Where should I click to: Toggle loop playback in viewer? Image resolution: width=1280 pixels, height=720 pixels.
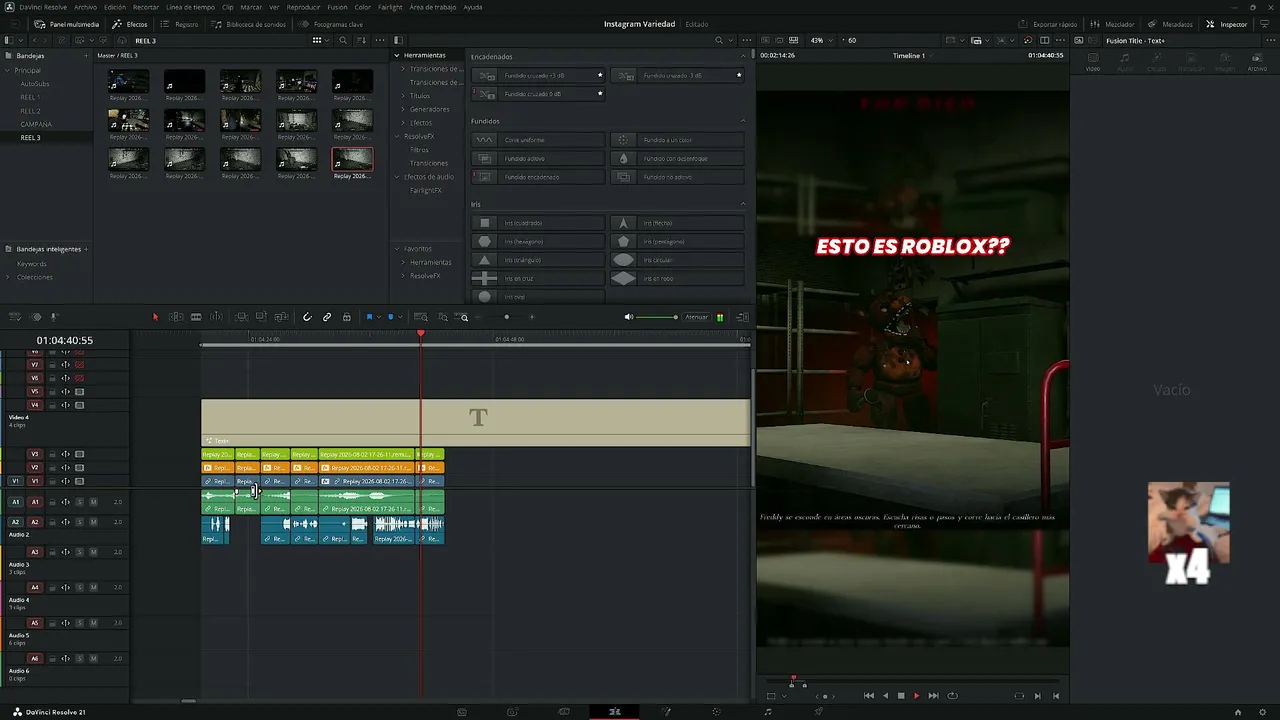[x=952, y=696]
